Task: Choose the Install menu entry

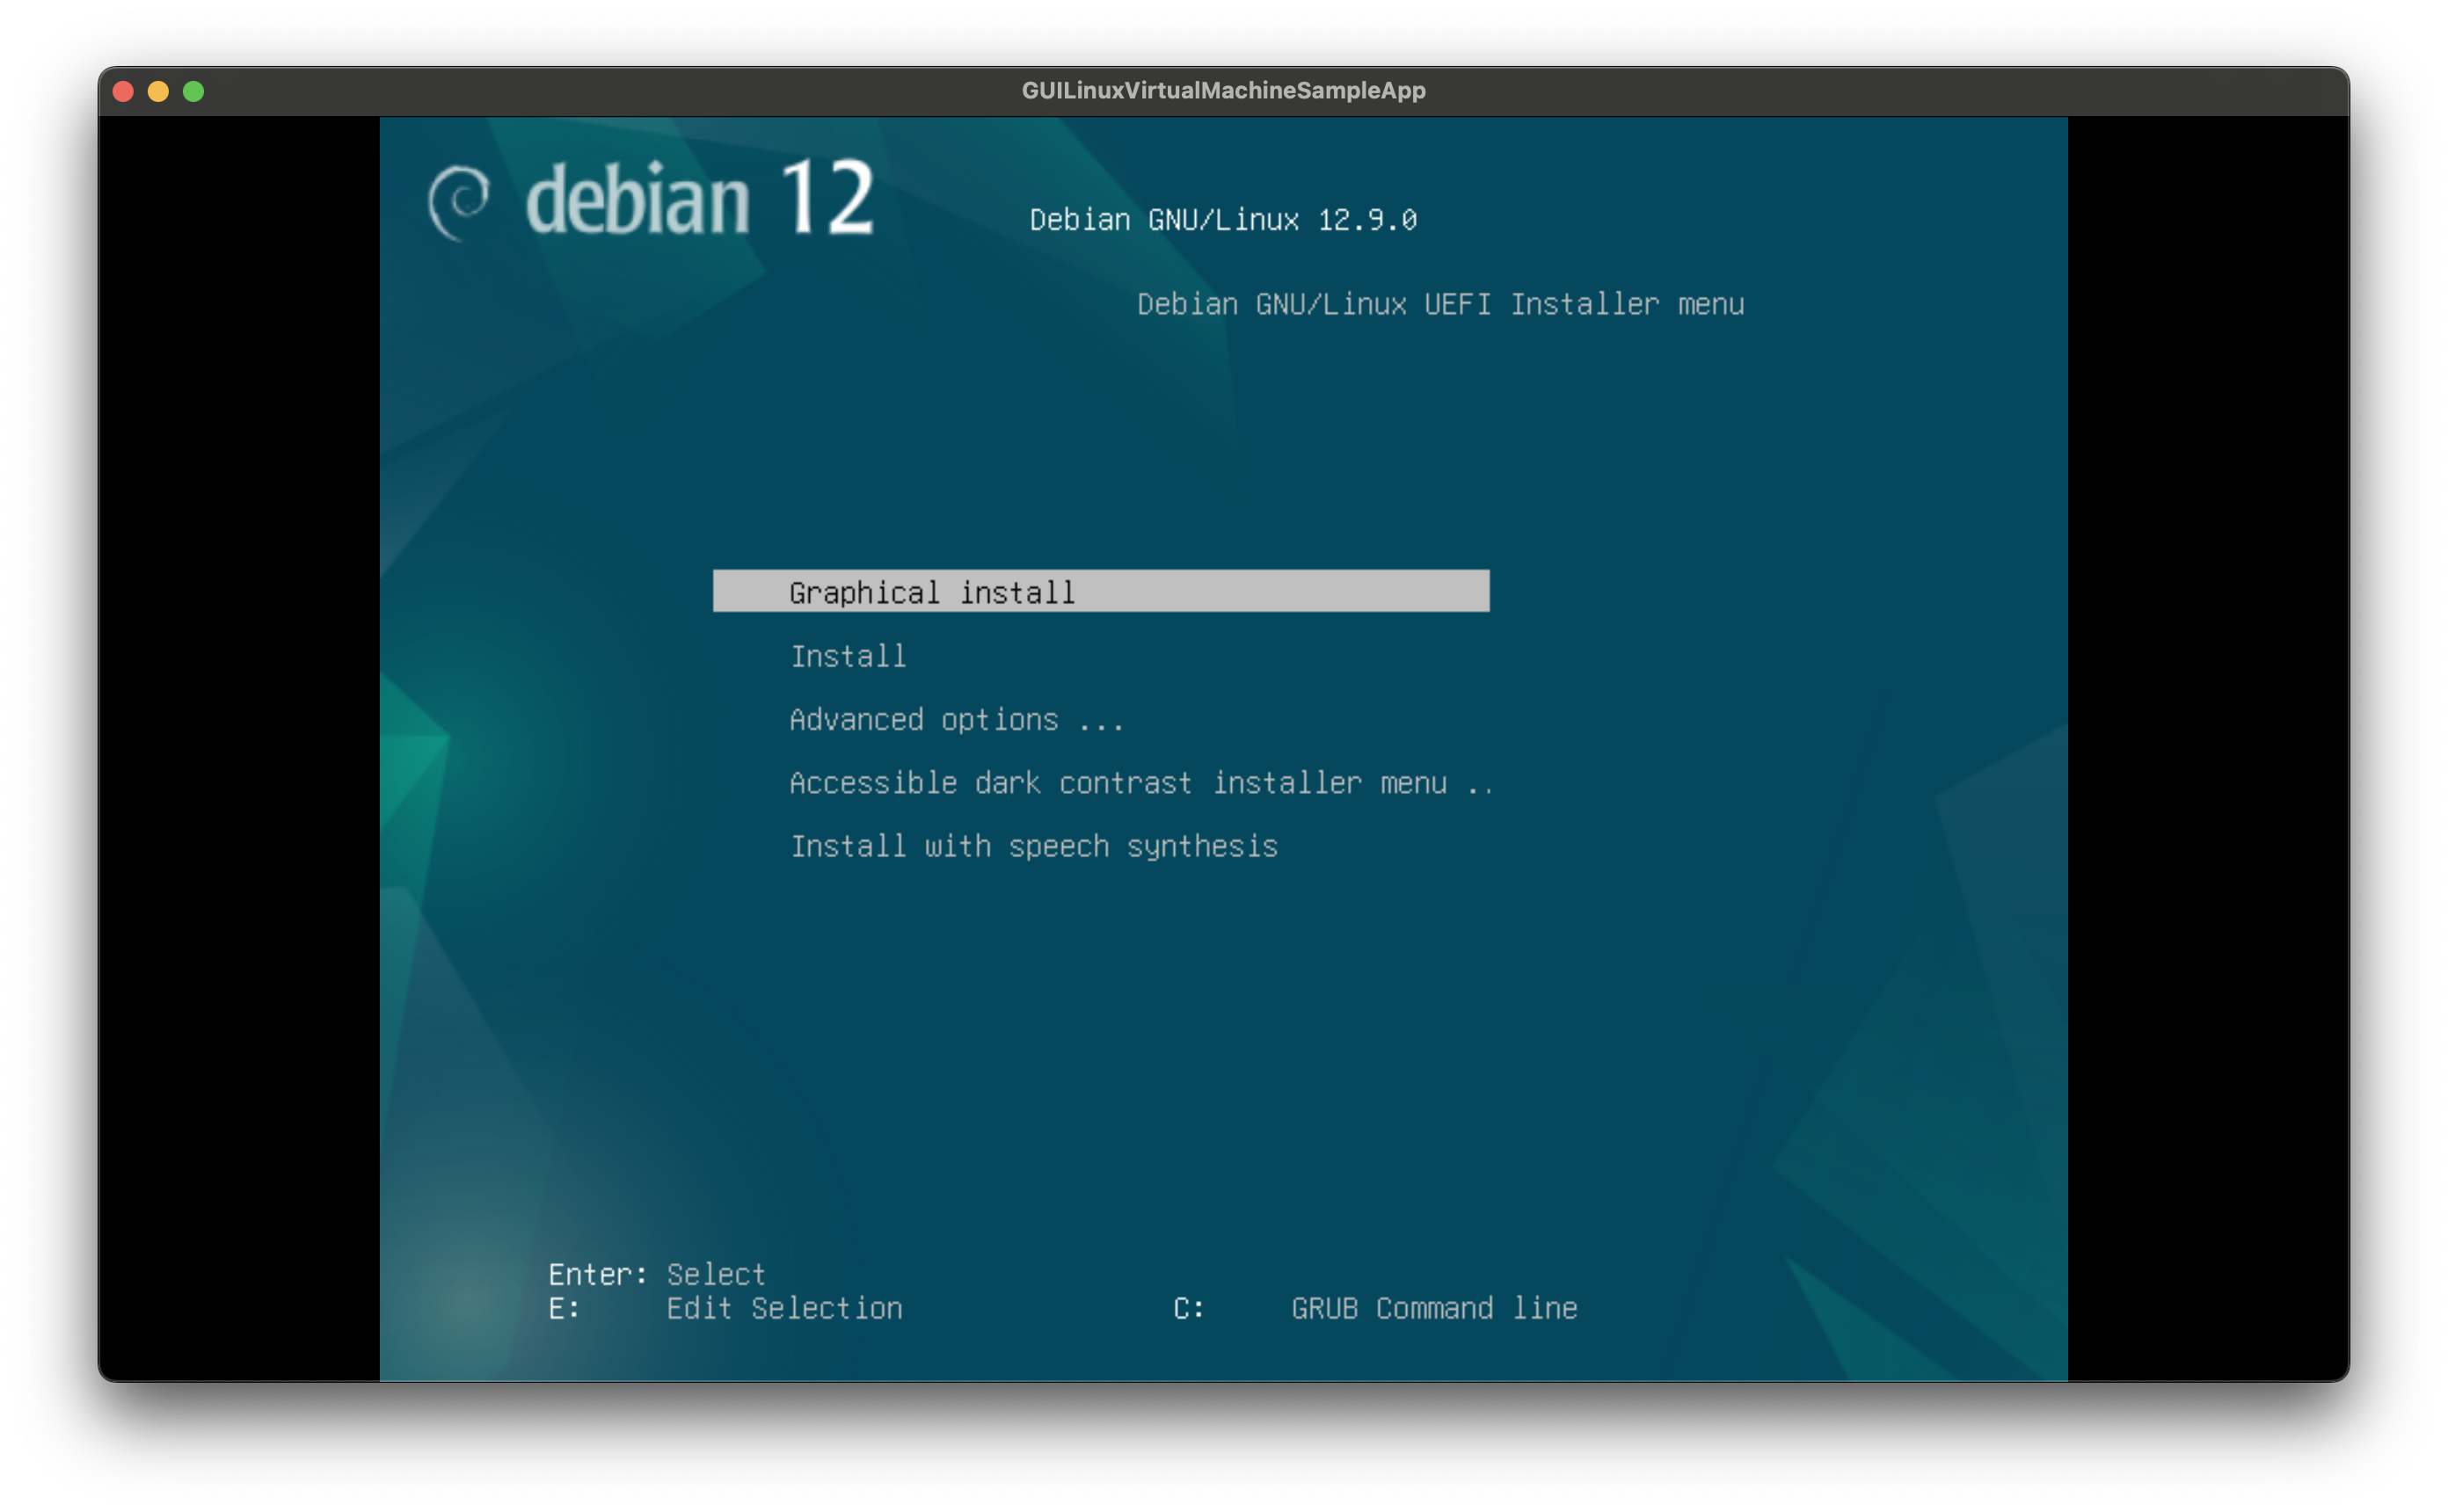Action: [848, 656]
